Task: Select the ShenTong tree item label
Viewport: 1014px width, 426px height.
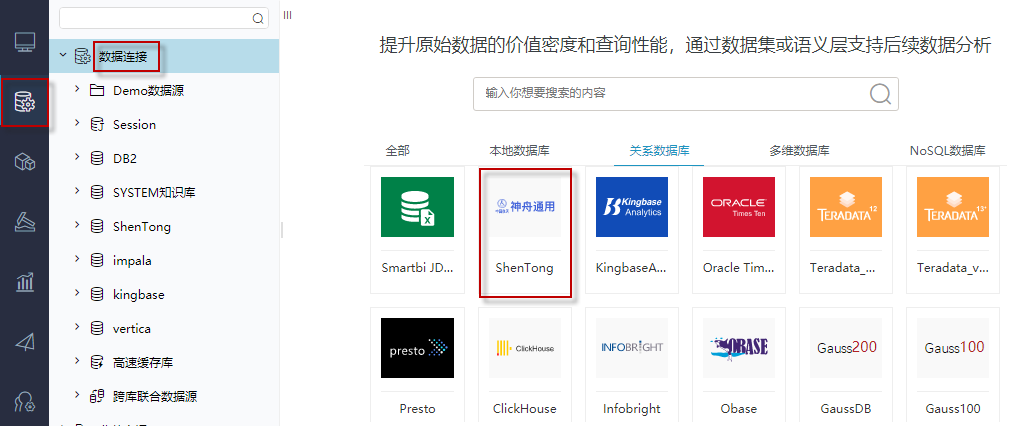Action: click(x=142, y=227)
